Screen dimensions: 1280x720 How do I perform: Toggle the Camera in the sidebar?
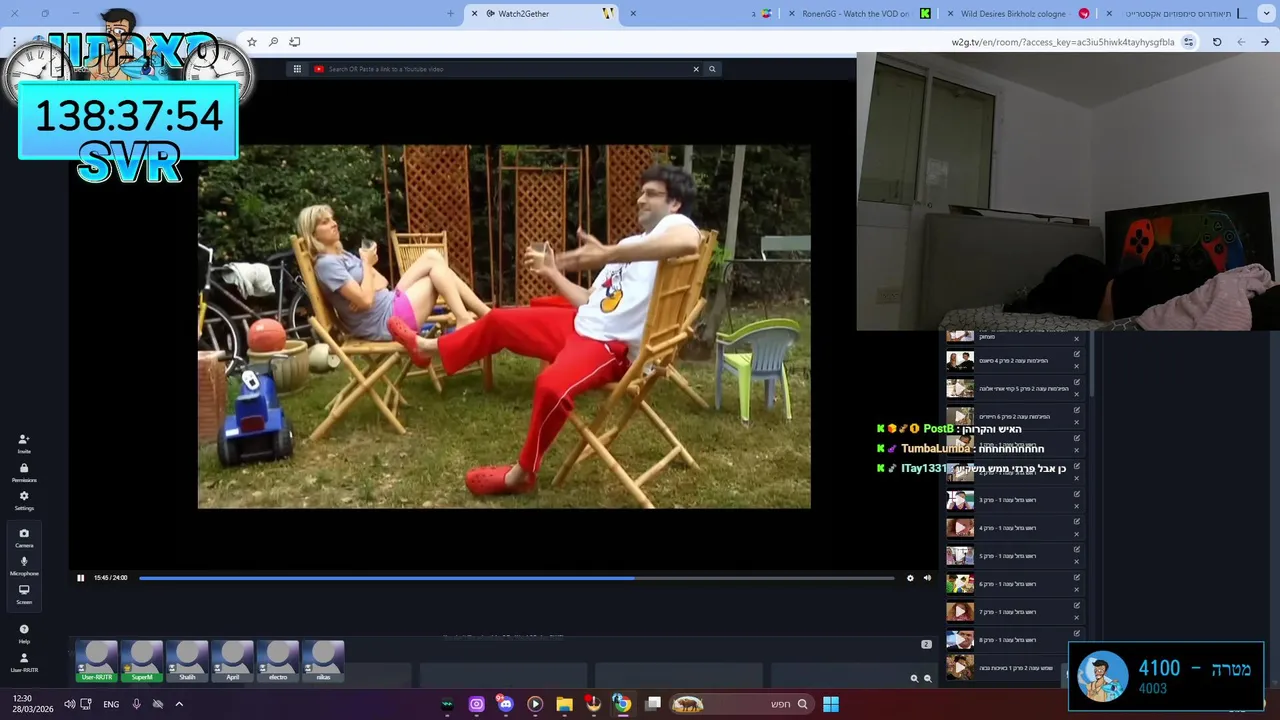[x=24, y=538]
